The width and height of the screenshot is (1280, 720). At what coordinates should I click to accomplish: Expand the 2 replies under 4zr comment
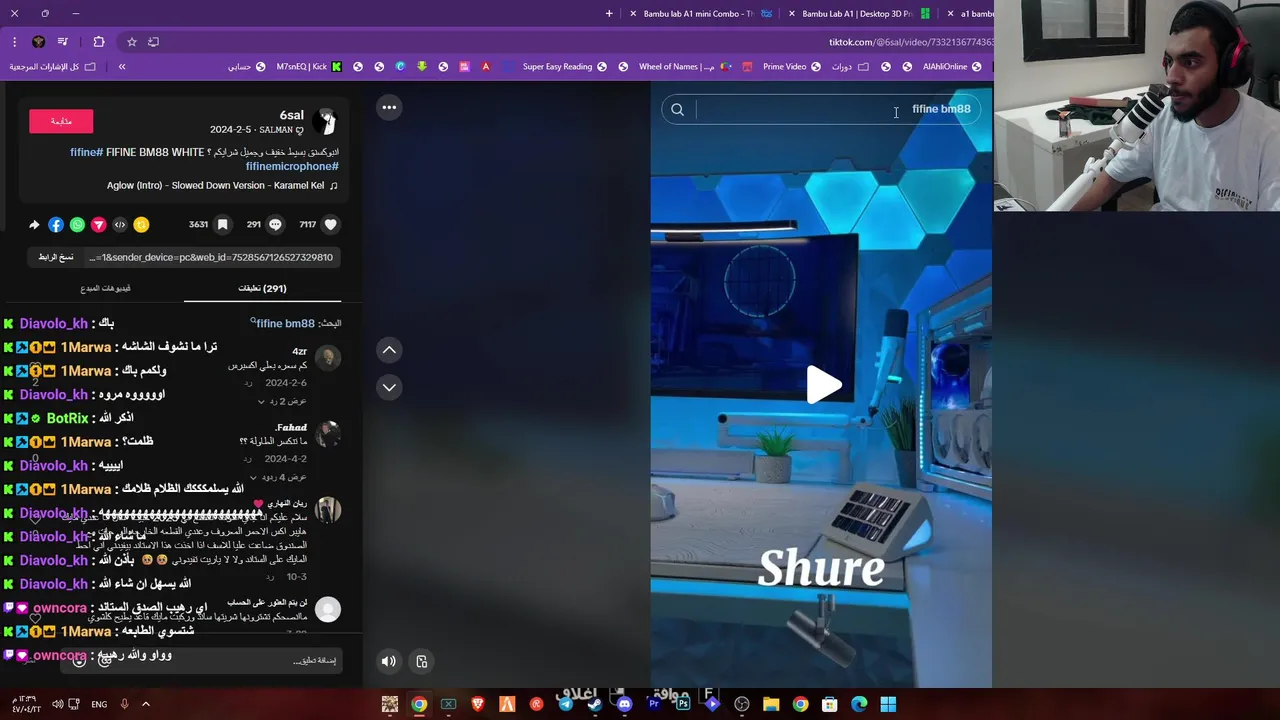pyautogui.click(x=283, y=401)
